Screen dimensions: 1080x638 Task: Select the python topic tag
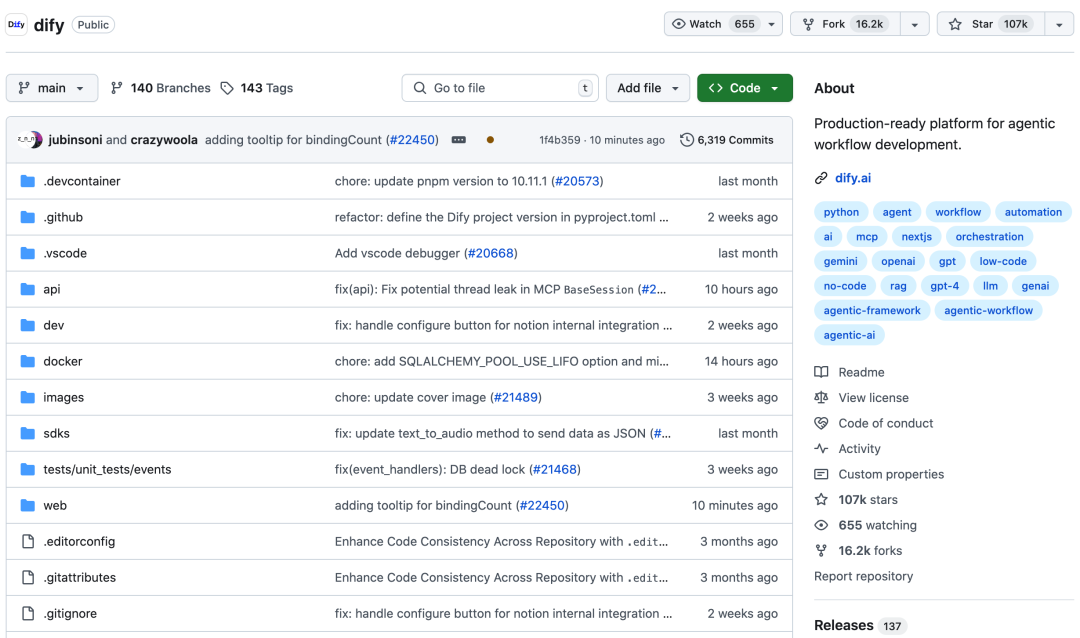click(x=841, y=212)
